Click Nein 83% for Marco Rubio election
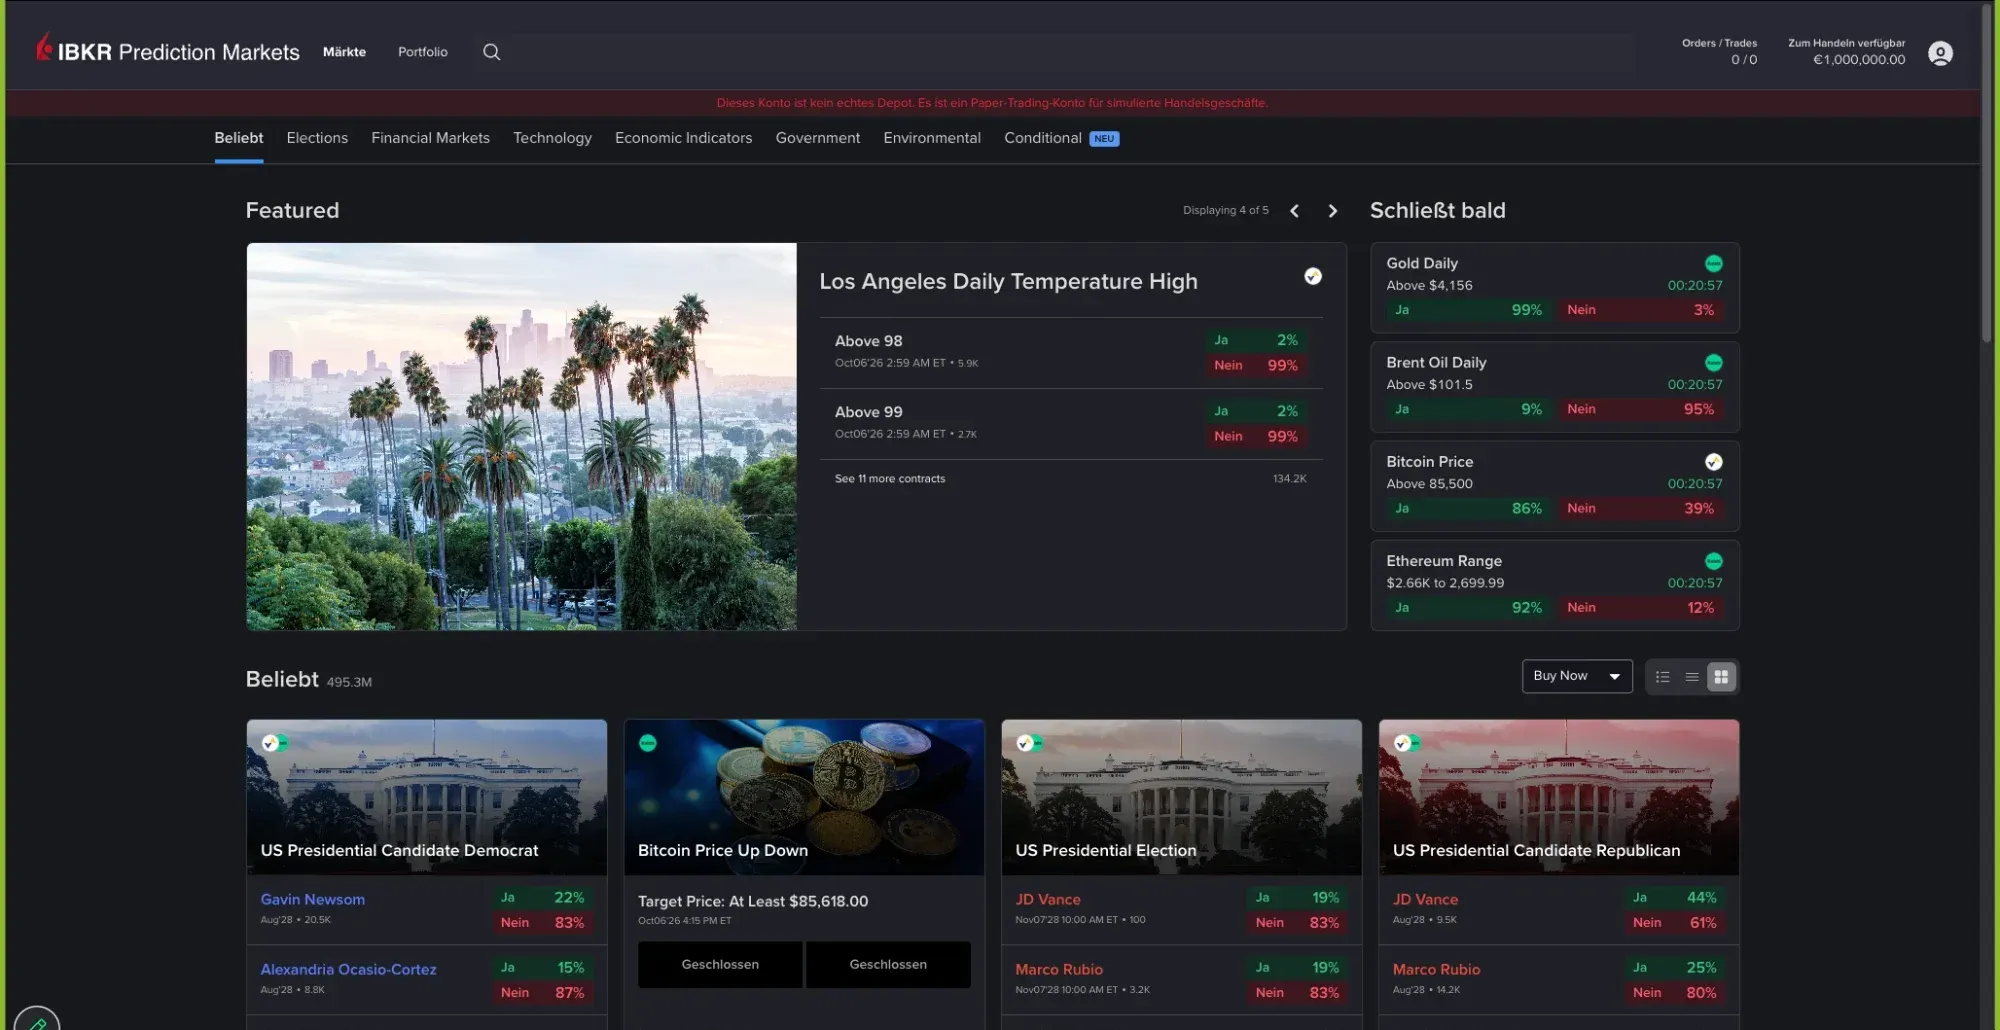This screenshot has height=1030, width=2000. click(1298, 992)
